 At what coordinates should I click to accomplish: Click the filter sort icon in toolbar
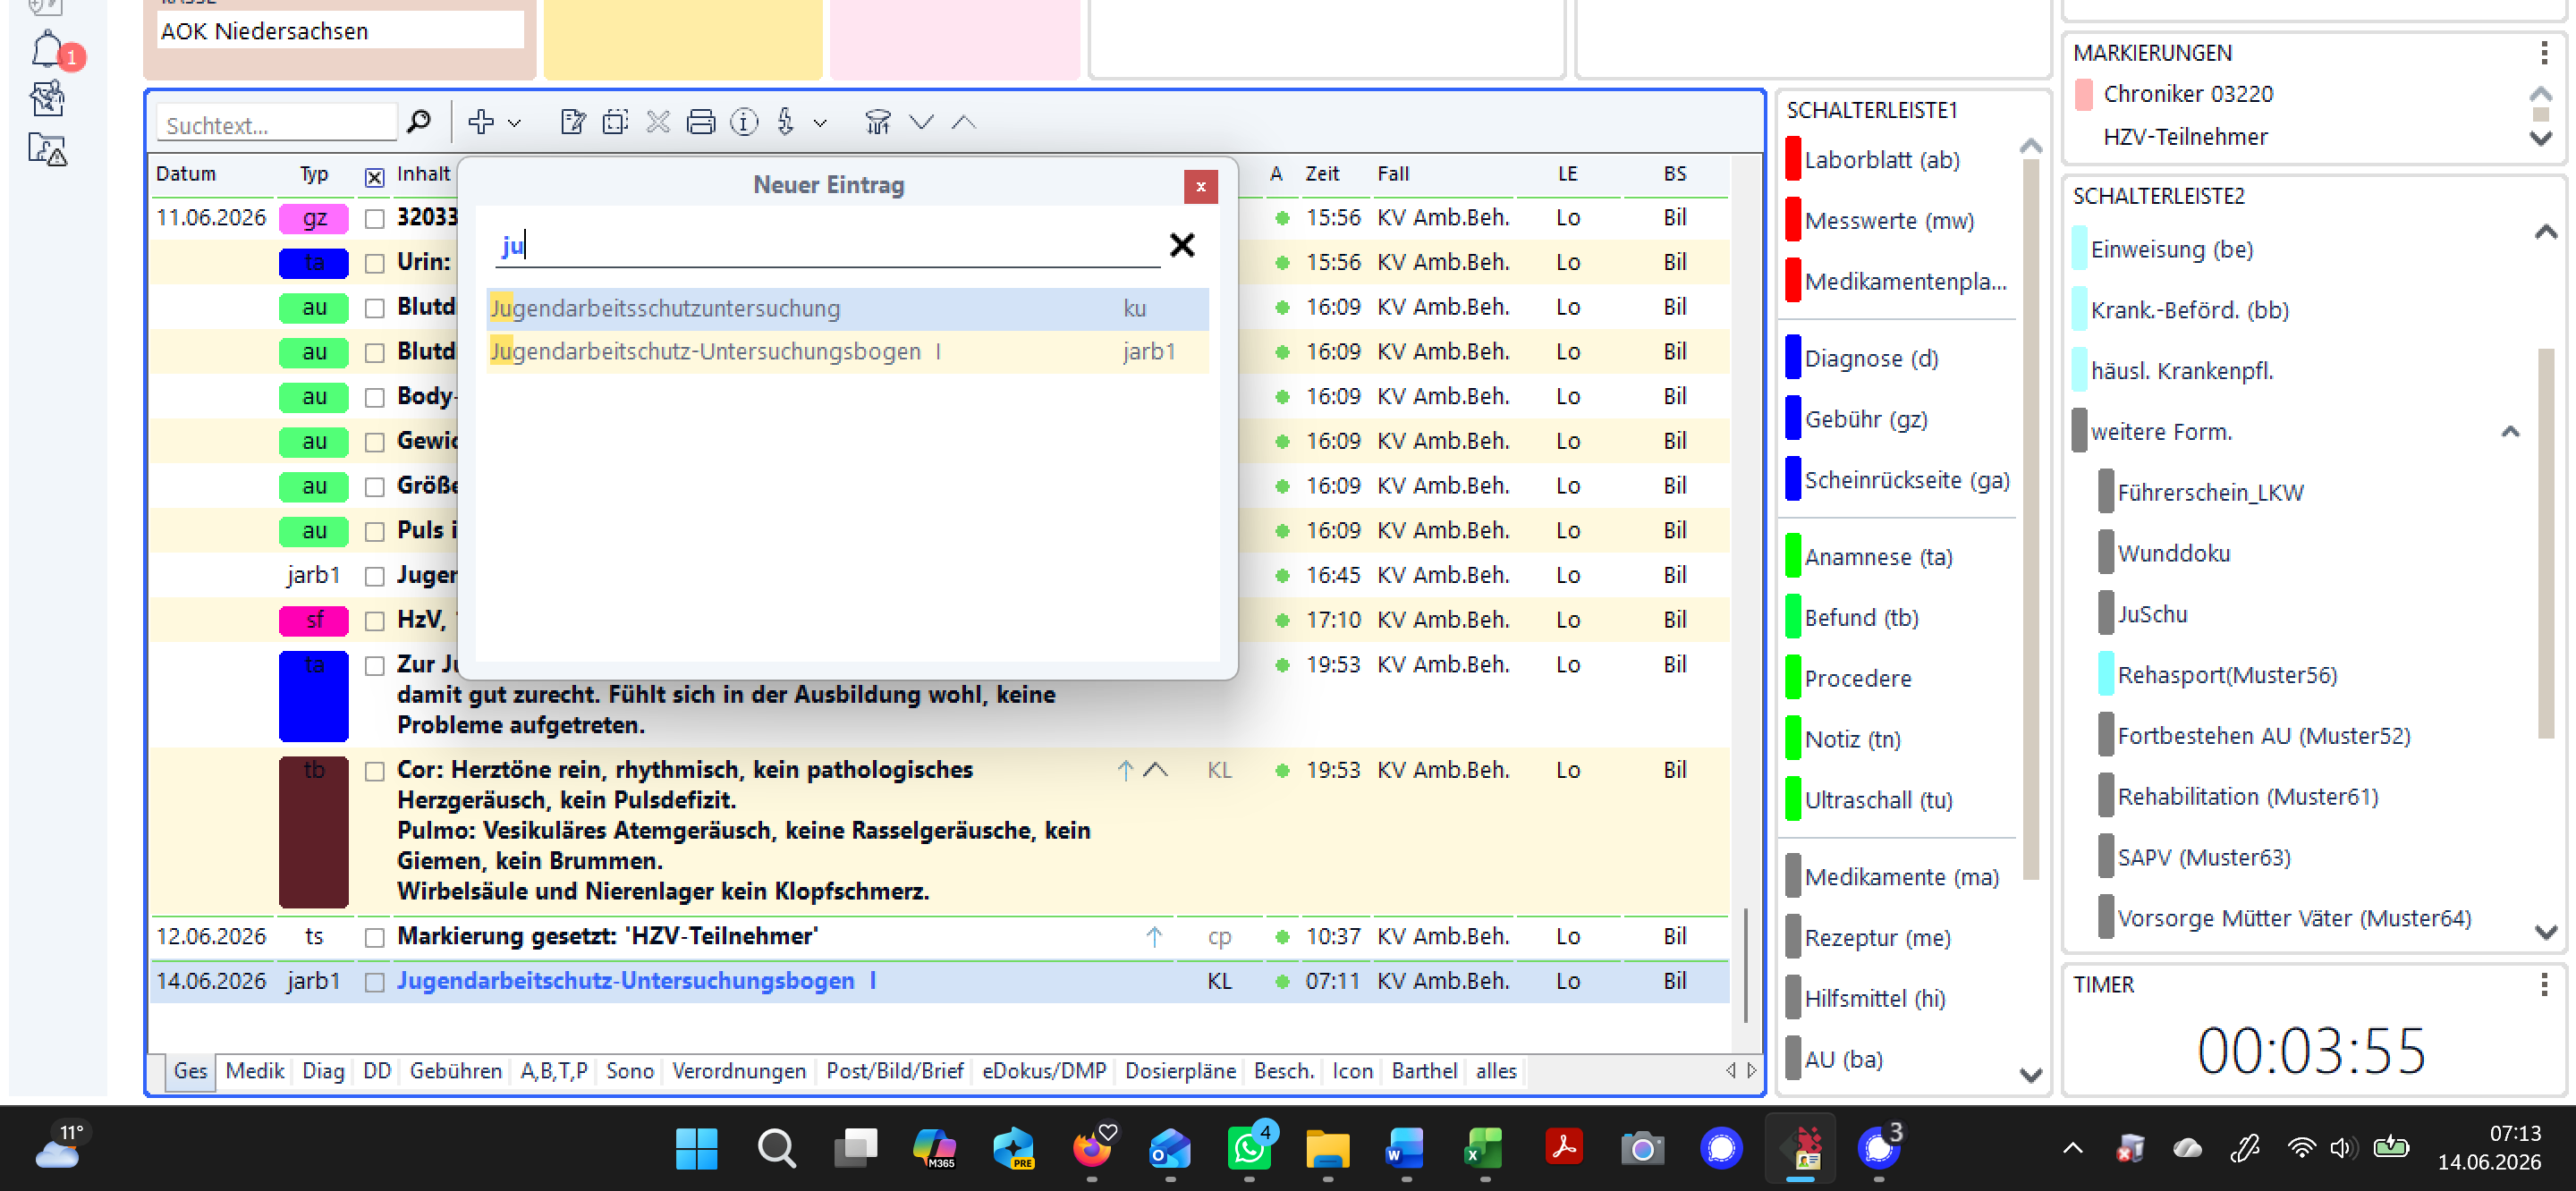click(x=877, y=122)
